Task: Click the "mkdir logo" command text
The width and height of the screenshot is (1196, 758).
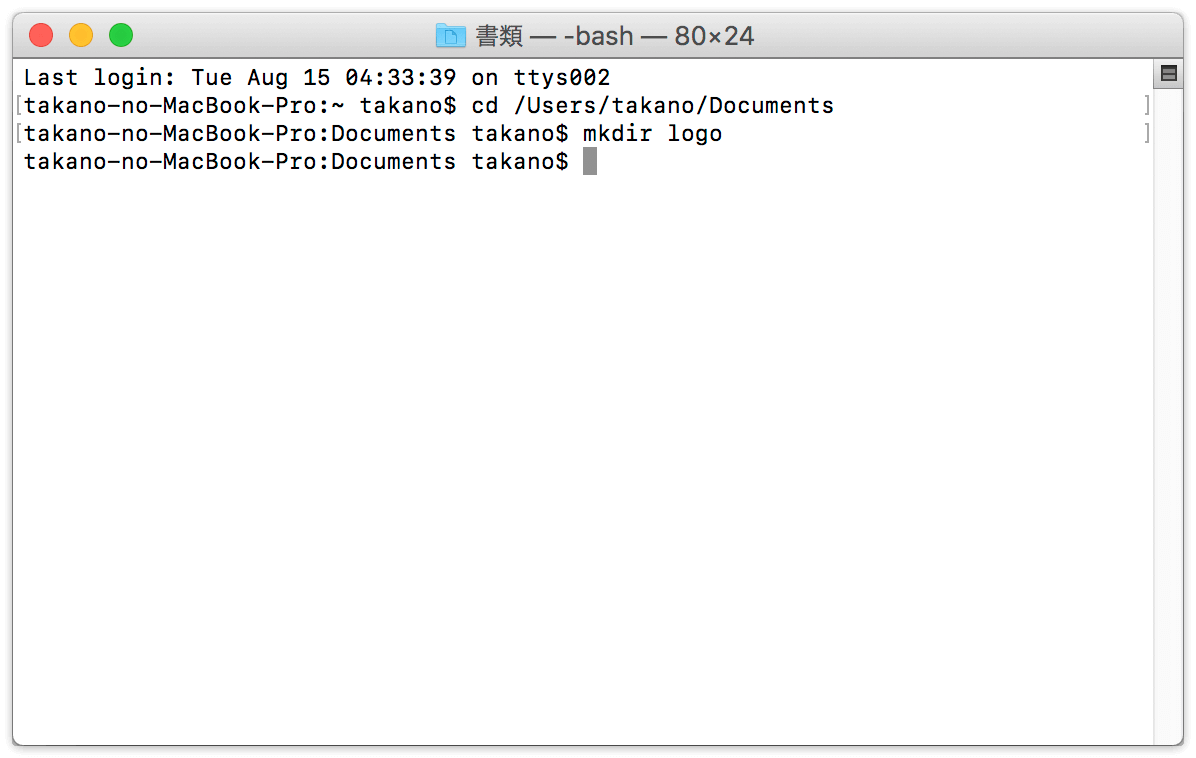Action: tap(652, 133)
